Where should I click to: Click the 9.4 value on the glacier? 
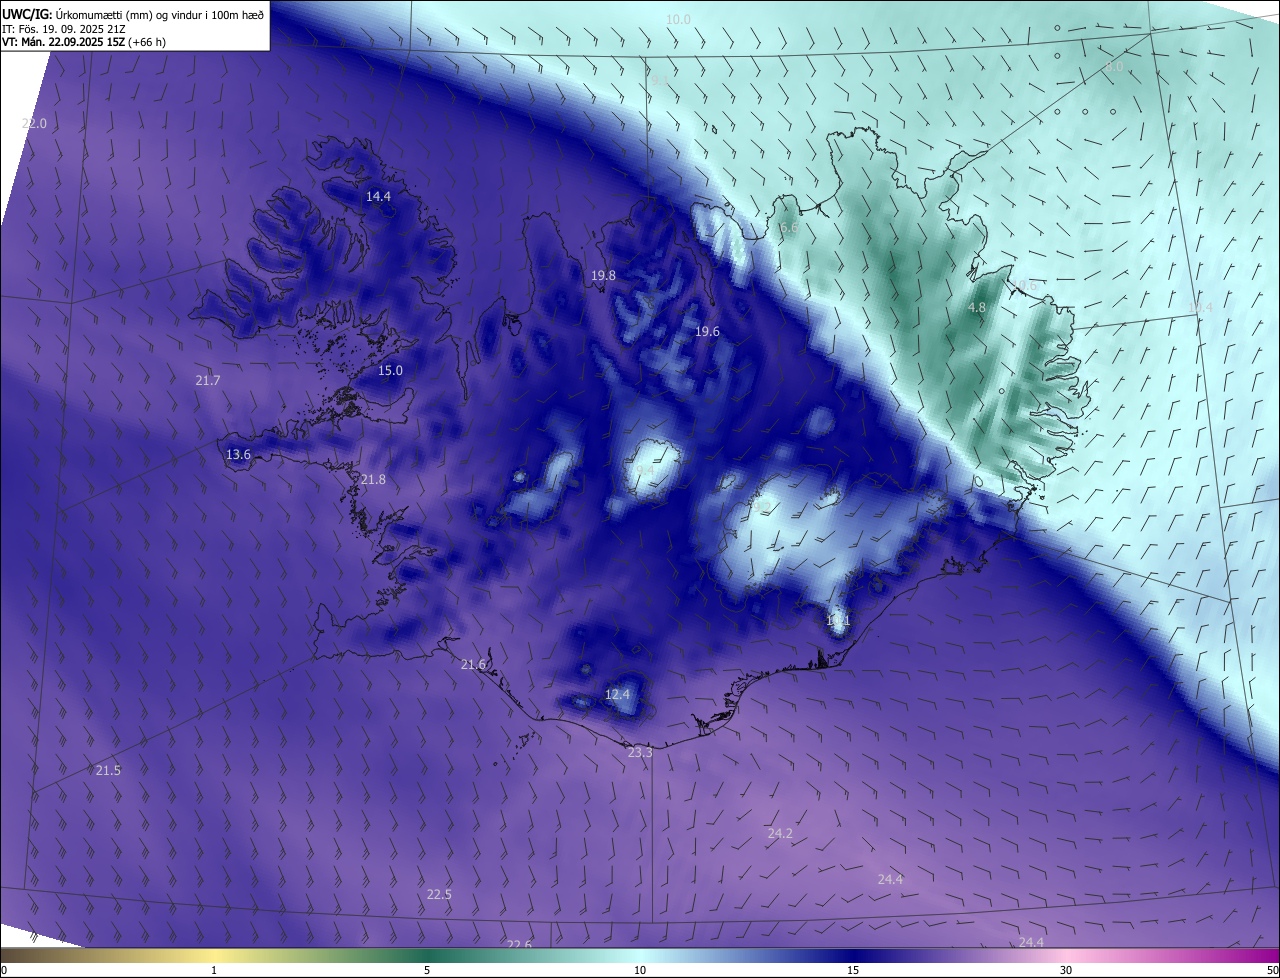[645, 471]
